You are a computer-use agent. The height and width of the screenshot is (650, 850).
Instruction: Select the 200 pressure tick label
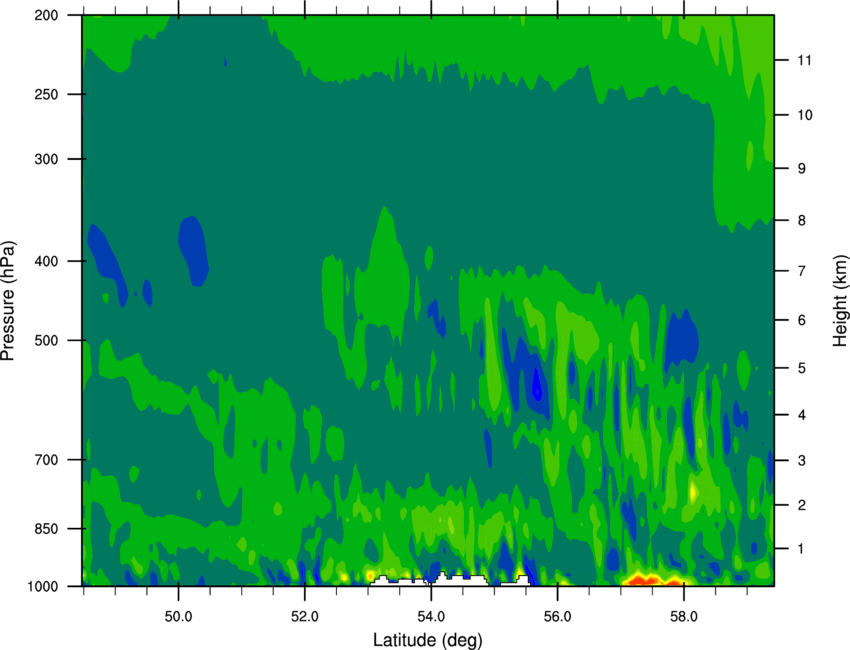(x=46, y=15)
